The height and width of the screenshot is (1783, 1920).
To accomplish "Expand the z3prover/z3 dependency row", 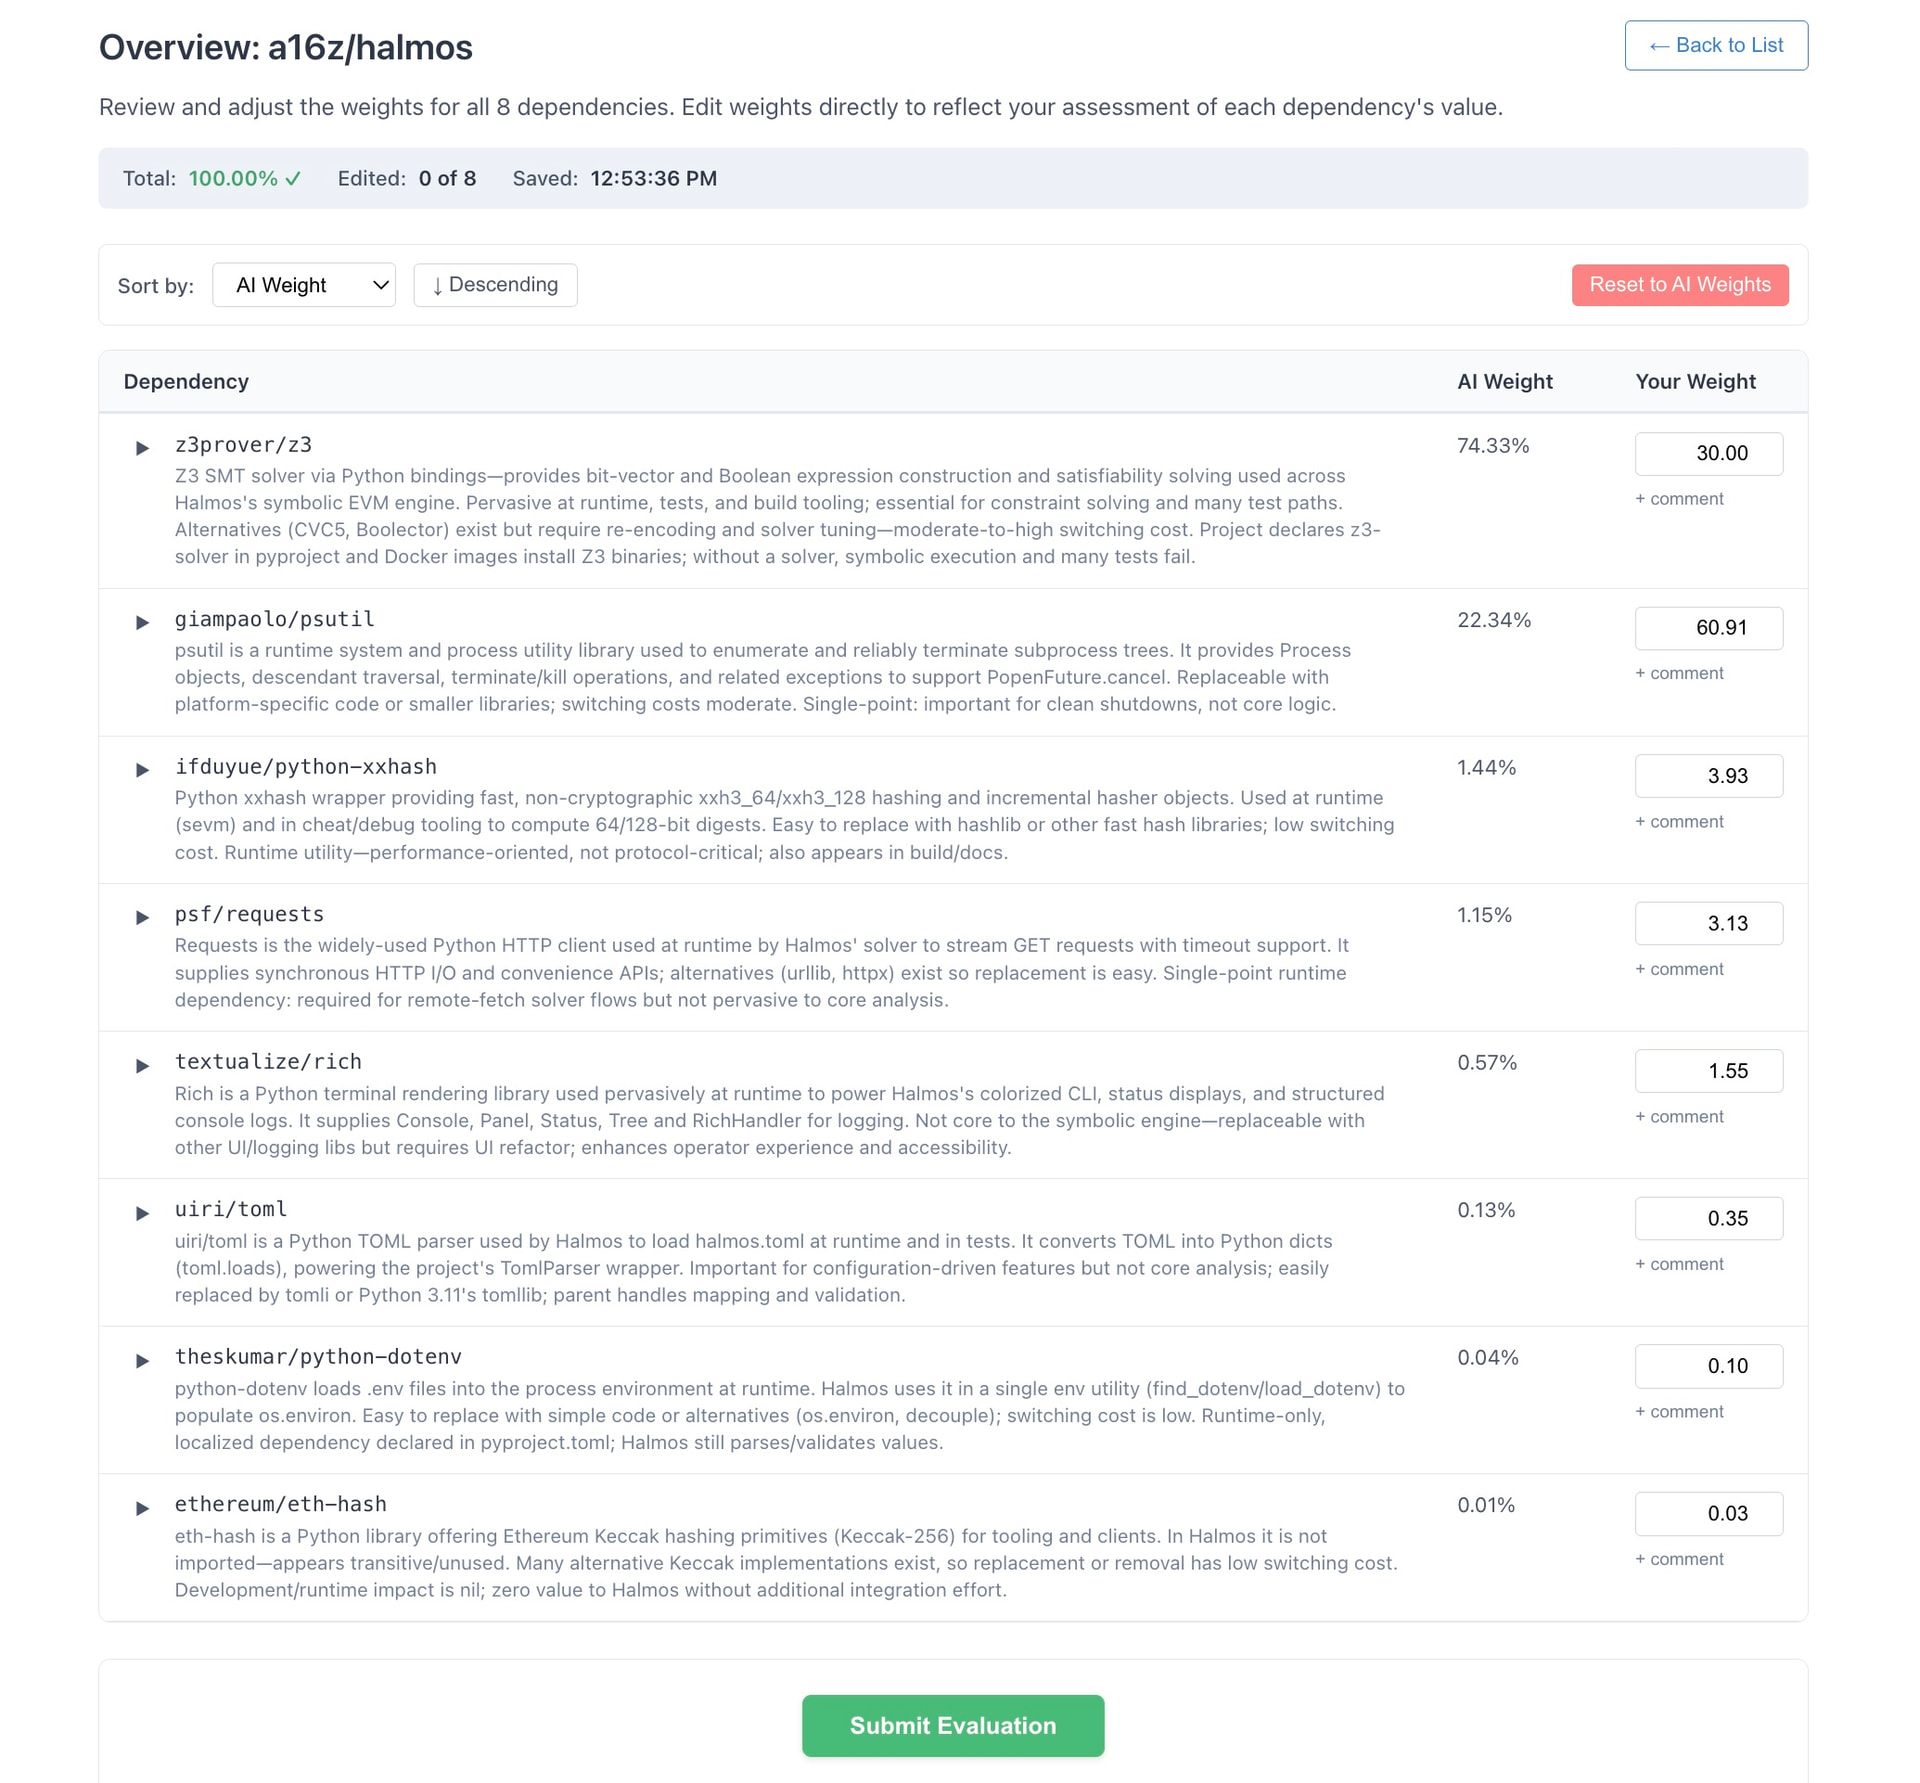I will 142,448.
